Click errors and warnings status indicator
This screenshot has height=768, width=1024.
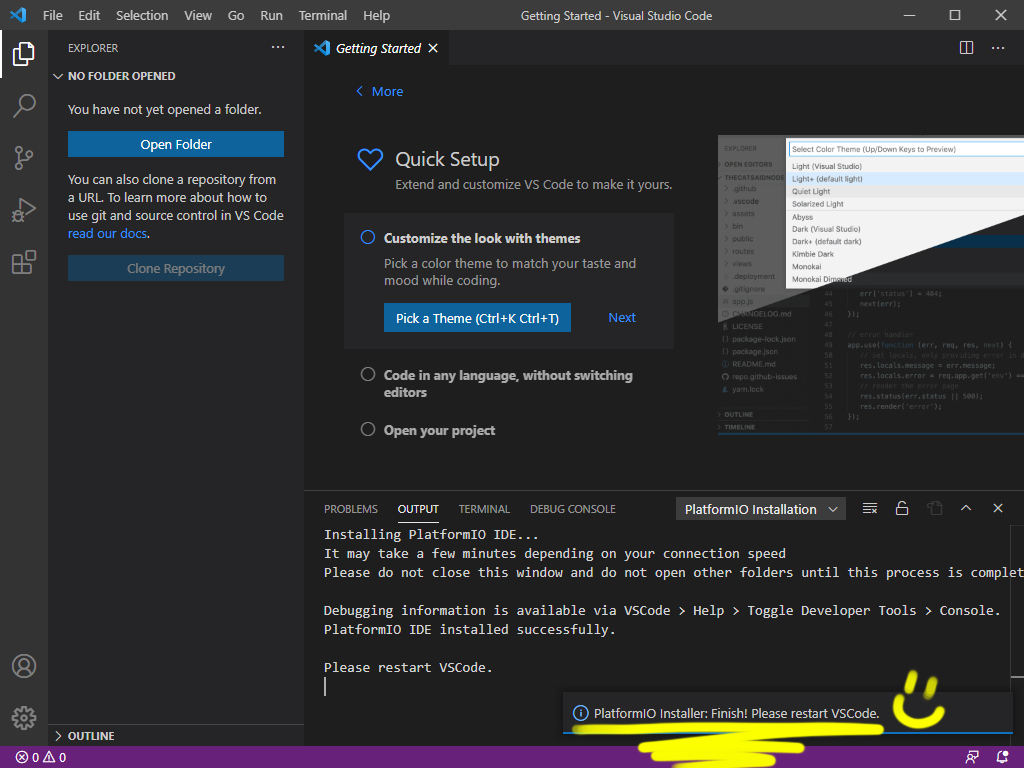pyautogui.click(x=41, y=758)
